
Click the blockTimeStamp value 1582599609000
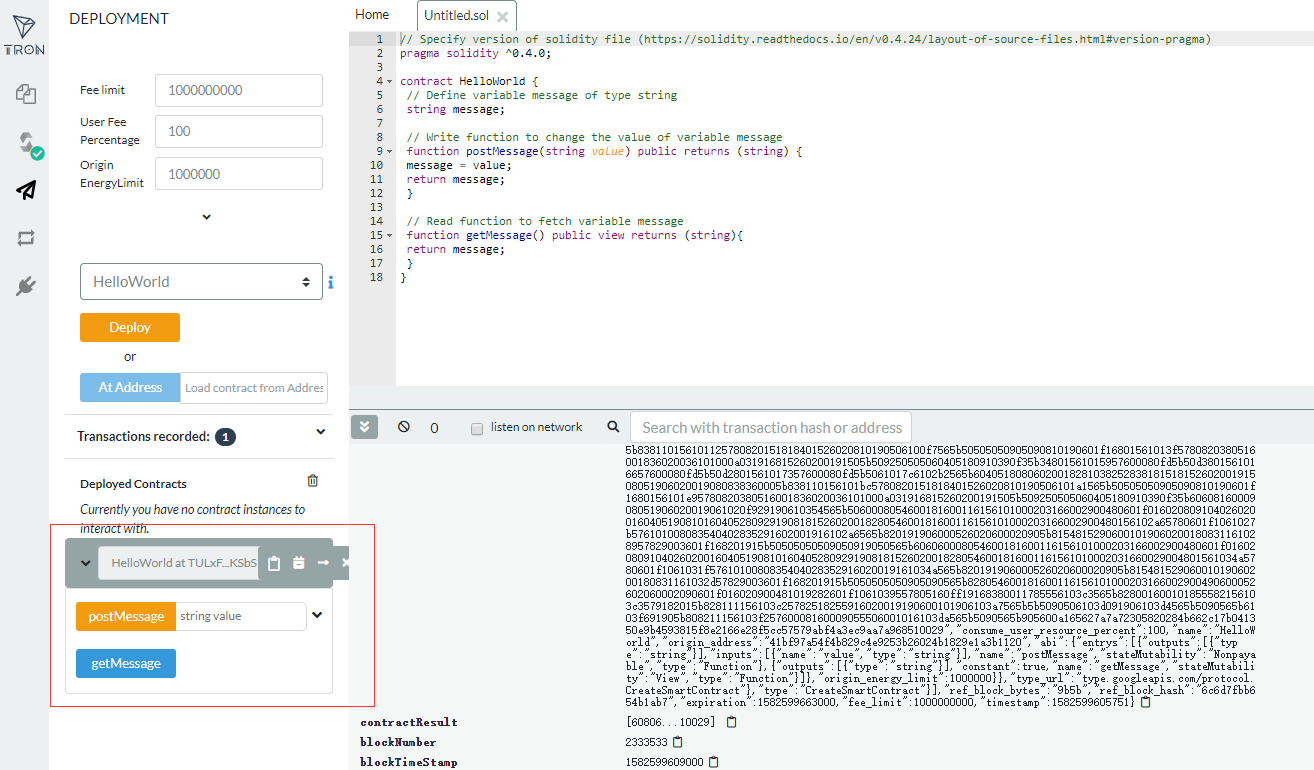[664, 762]
